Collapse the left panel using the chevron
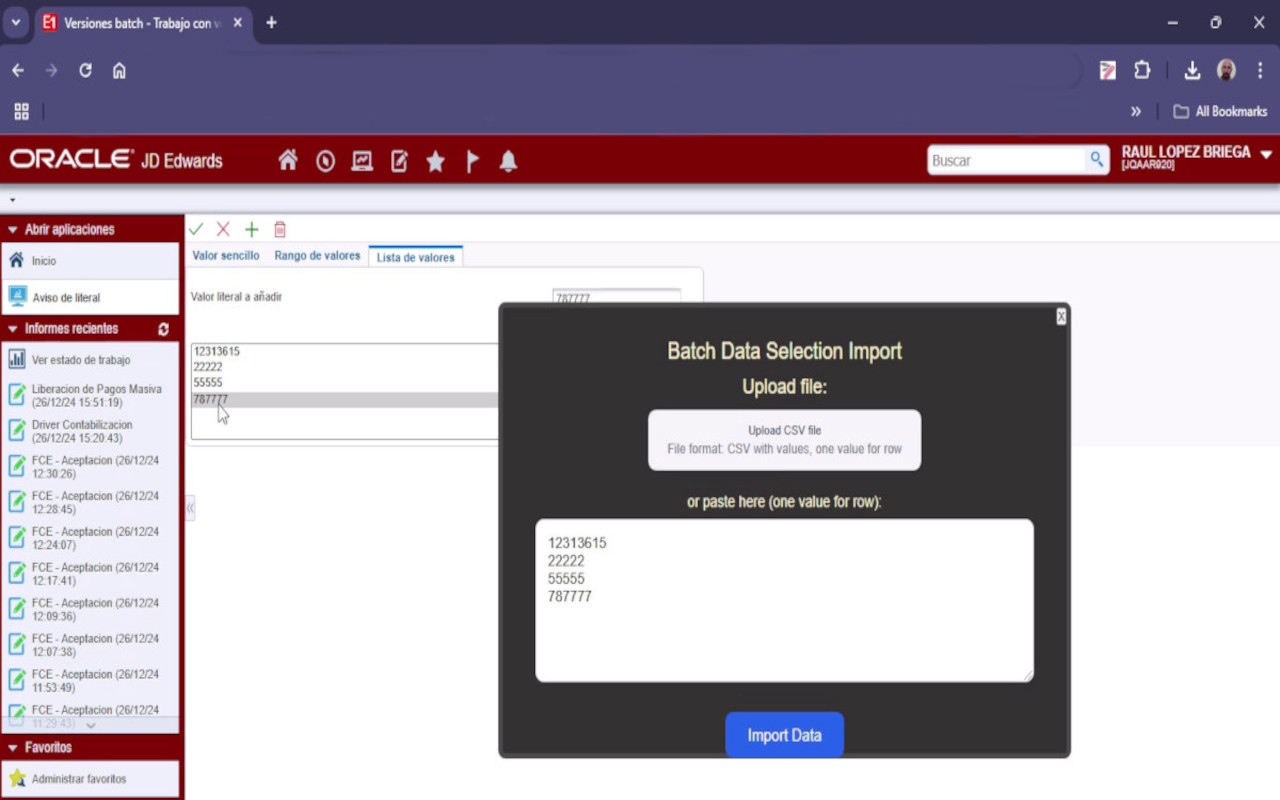Image resolution: width=1280 pixels, height=800 pixels. tap(189, 508)
